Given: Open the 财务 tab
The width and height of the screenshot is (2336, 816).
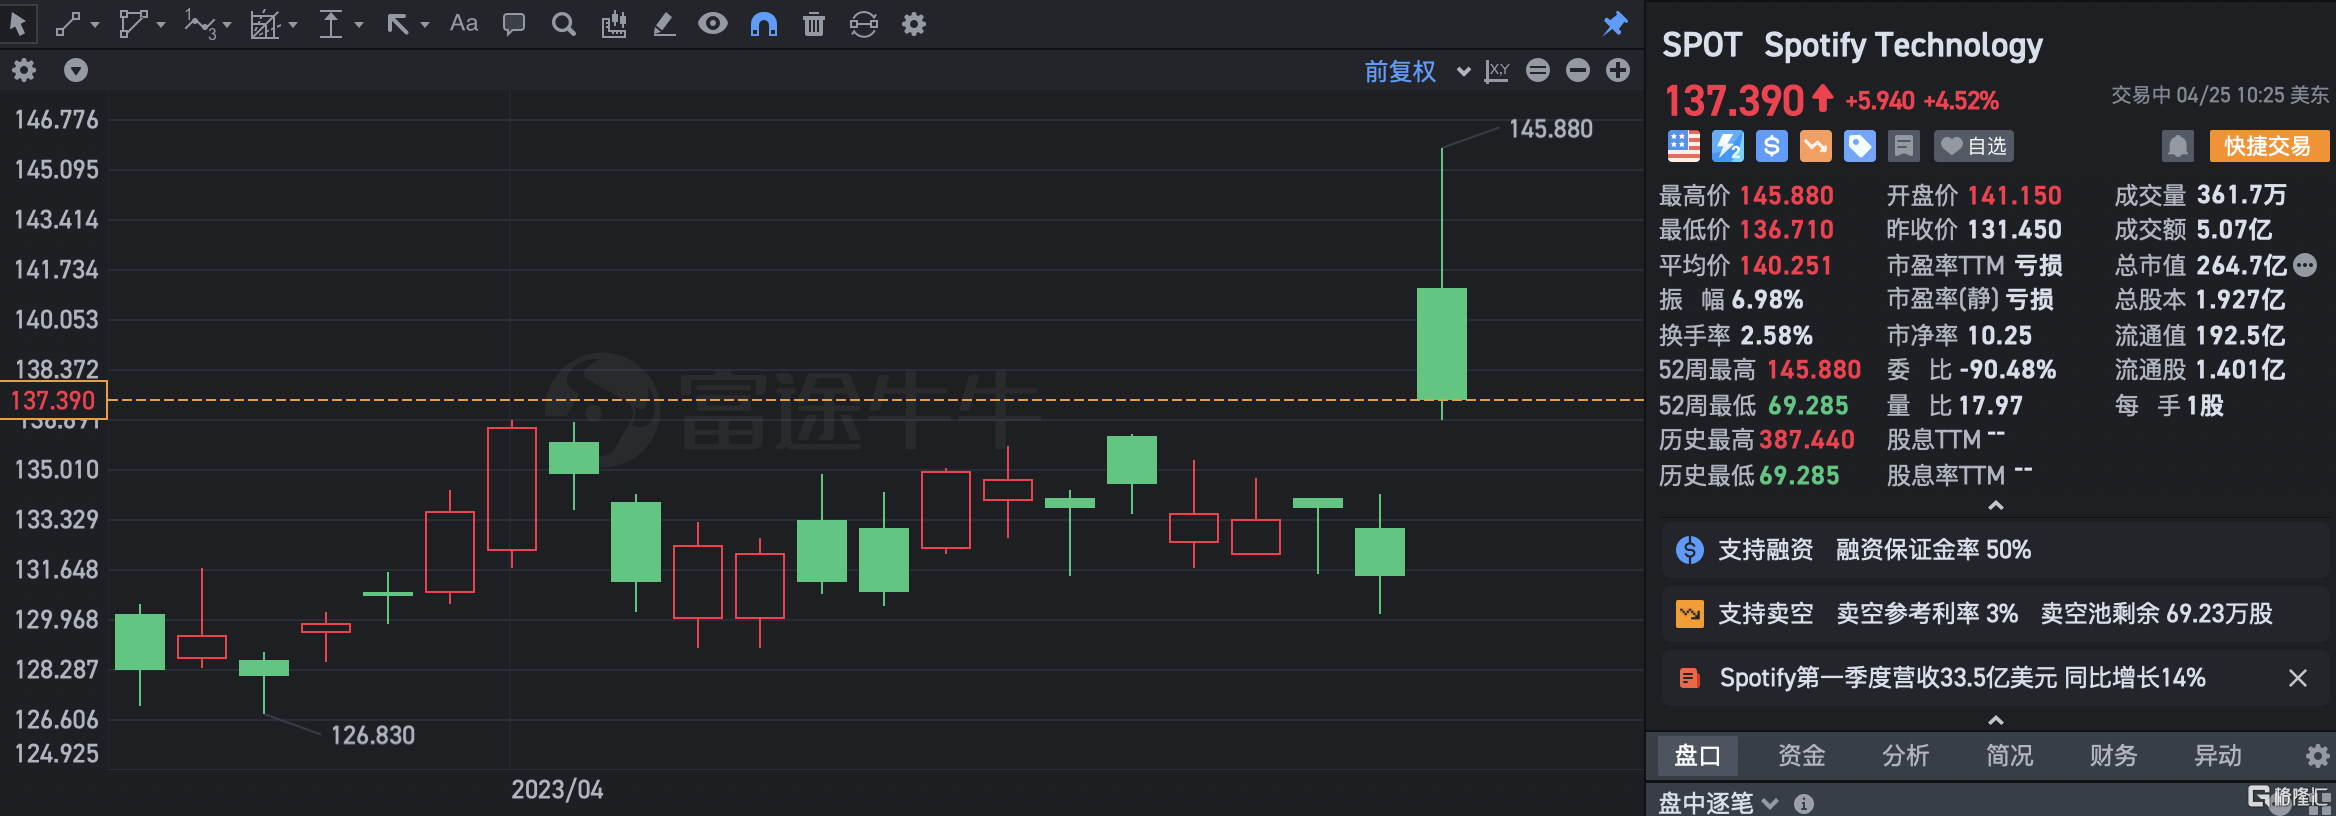Looking at the screenshot, I should (2113, 756).
